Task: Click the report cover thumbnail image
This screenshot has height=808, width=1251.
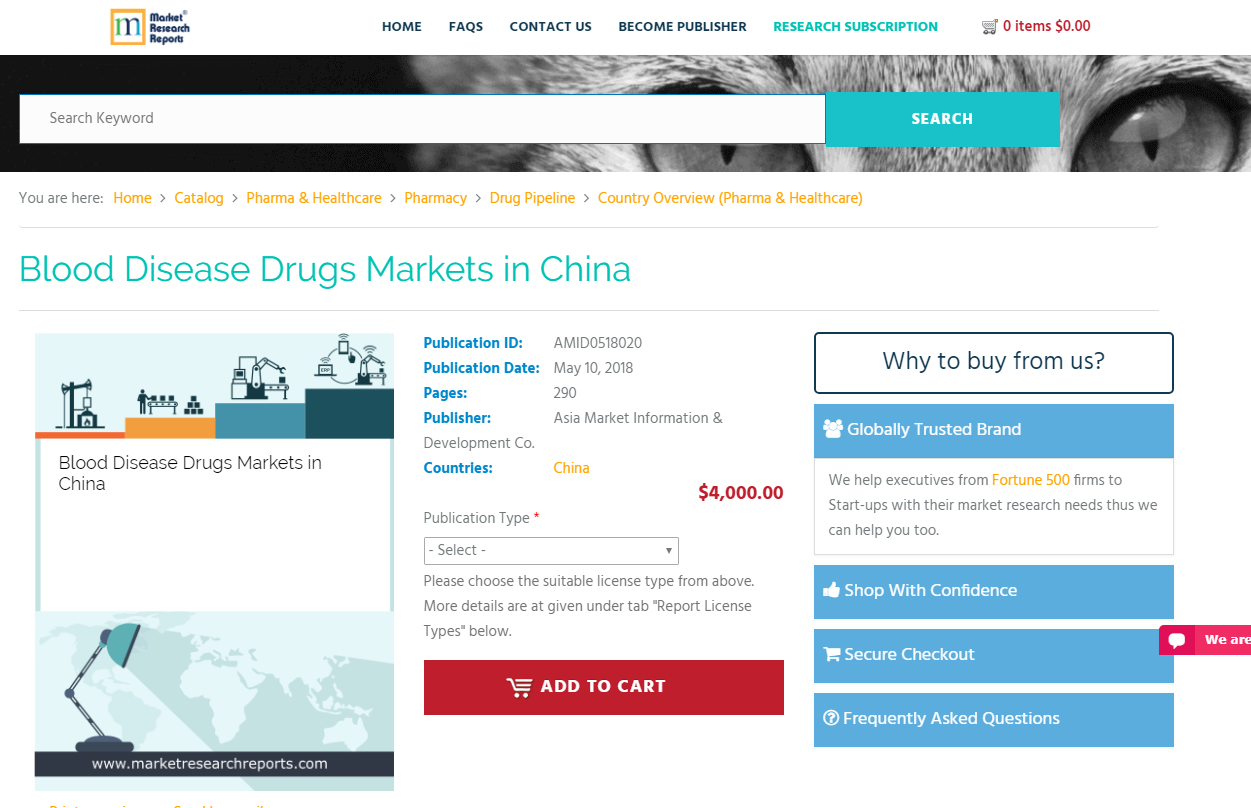Action: 214,562
